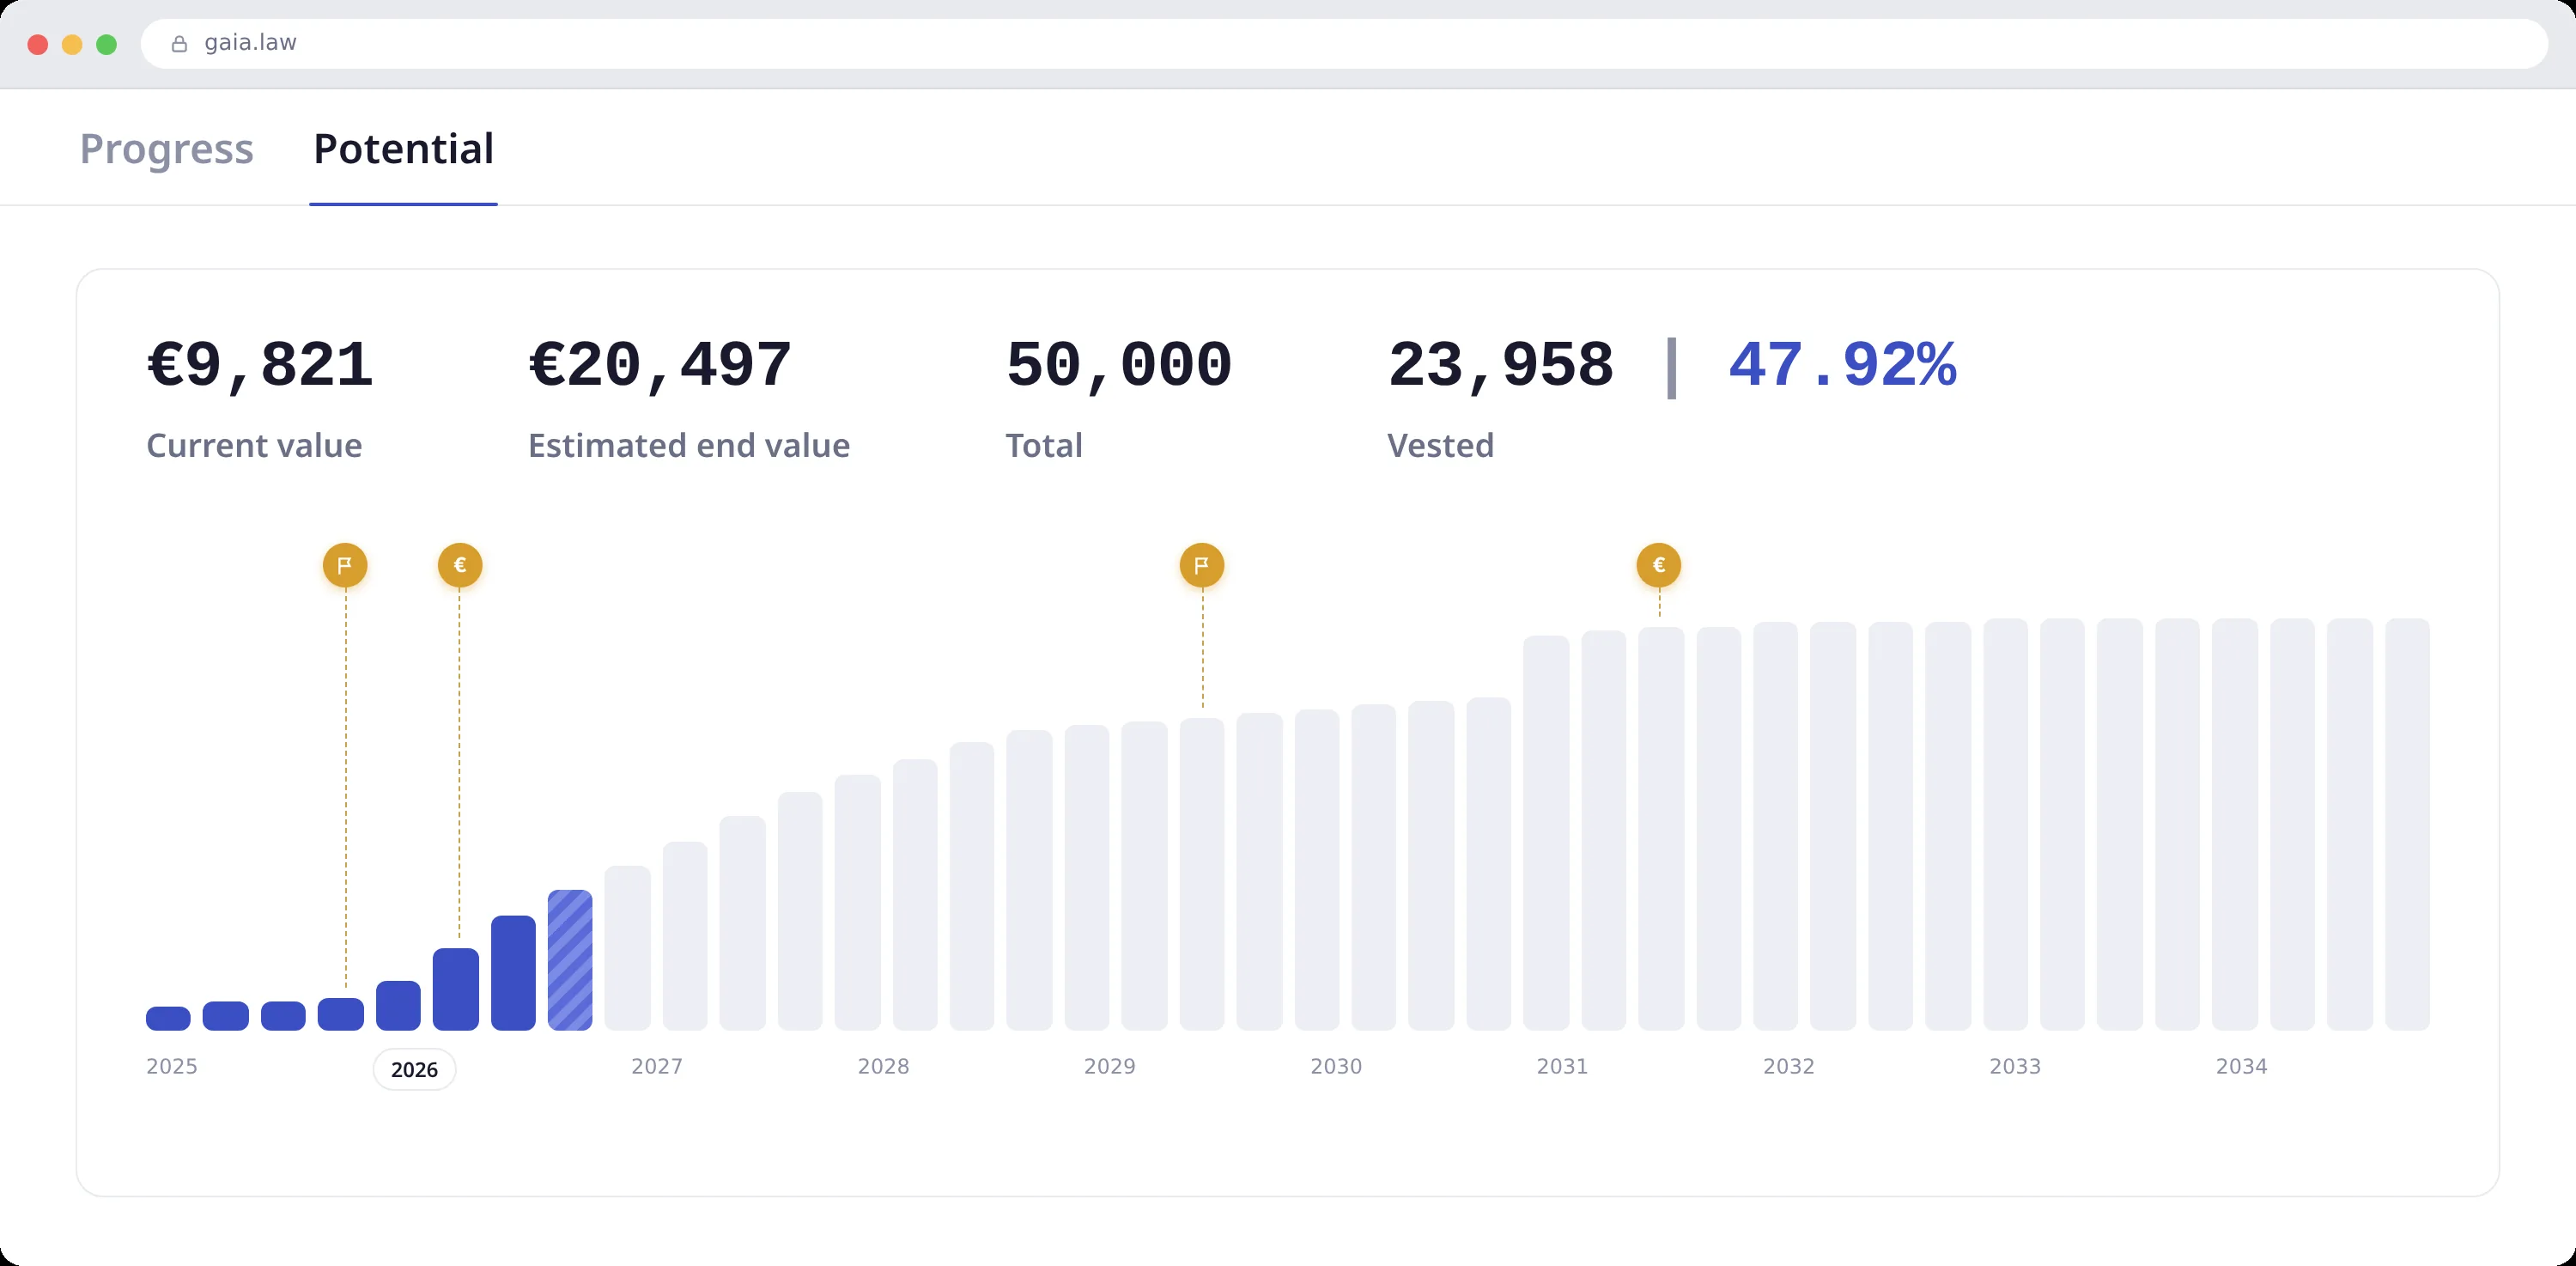The width and height of the screenshot is (2576, 1266).
Task: Click the €9,821 current value figure
Action: pyautogui.click(x=260, y=365)
